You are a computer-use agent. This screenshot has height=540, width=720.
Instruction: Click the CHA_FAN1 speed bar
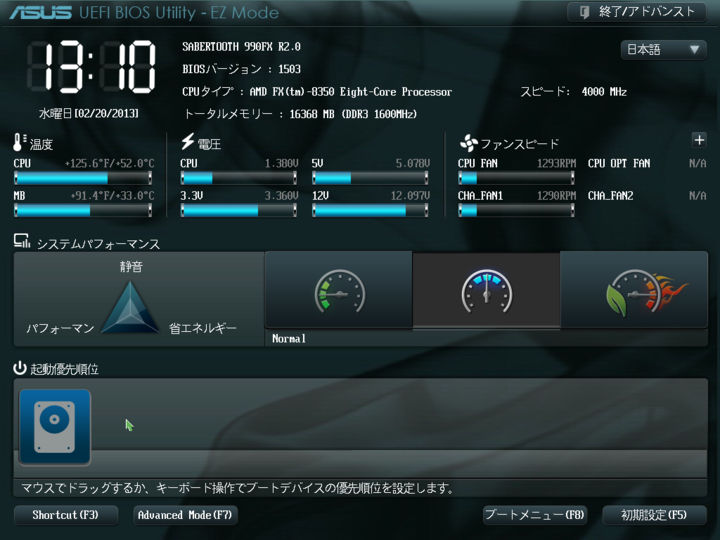(x=516, y=210)
